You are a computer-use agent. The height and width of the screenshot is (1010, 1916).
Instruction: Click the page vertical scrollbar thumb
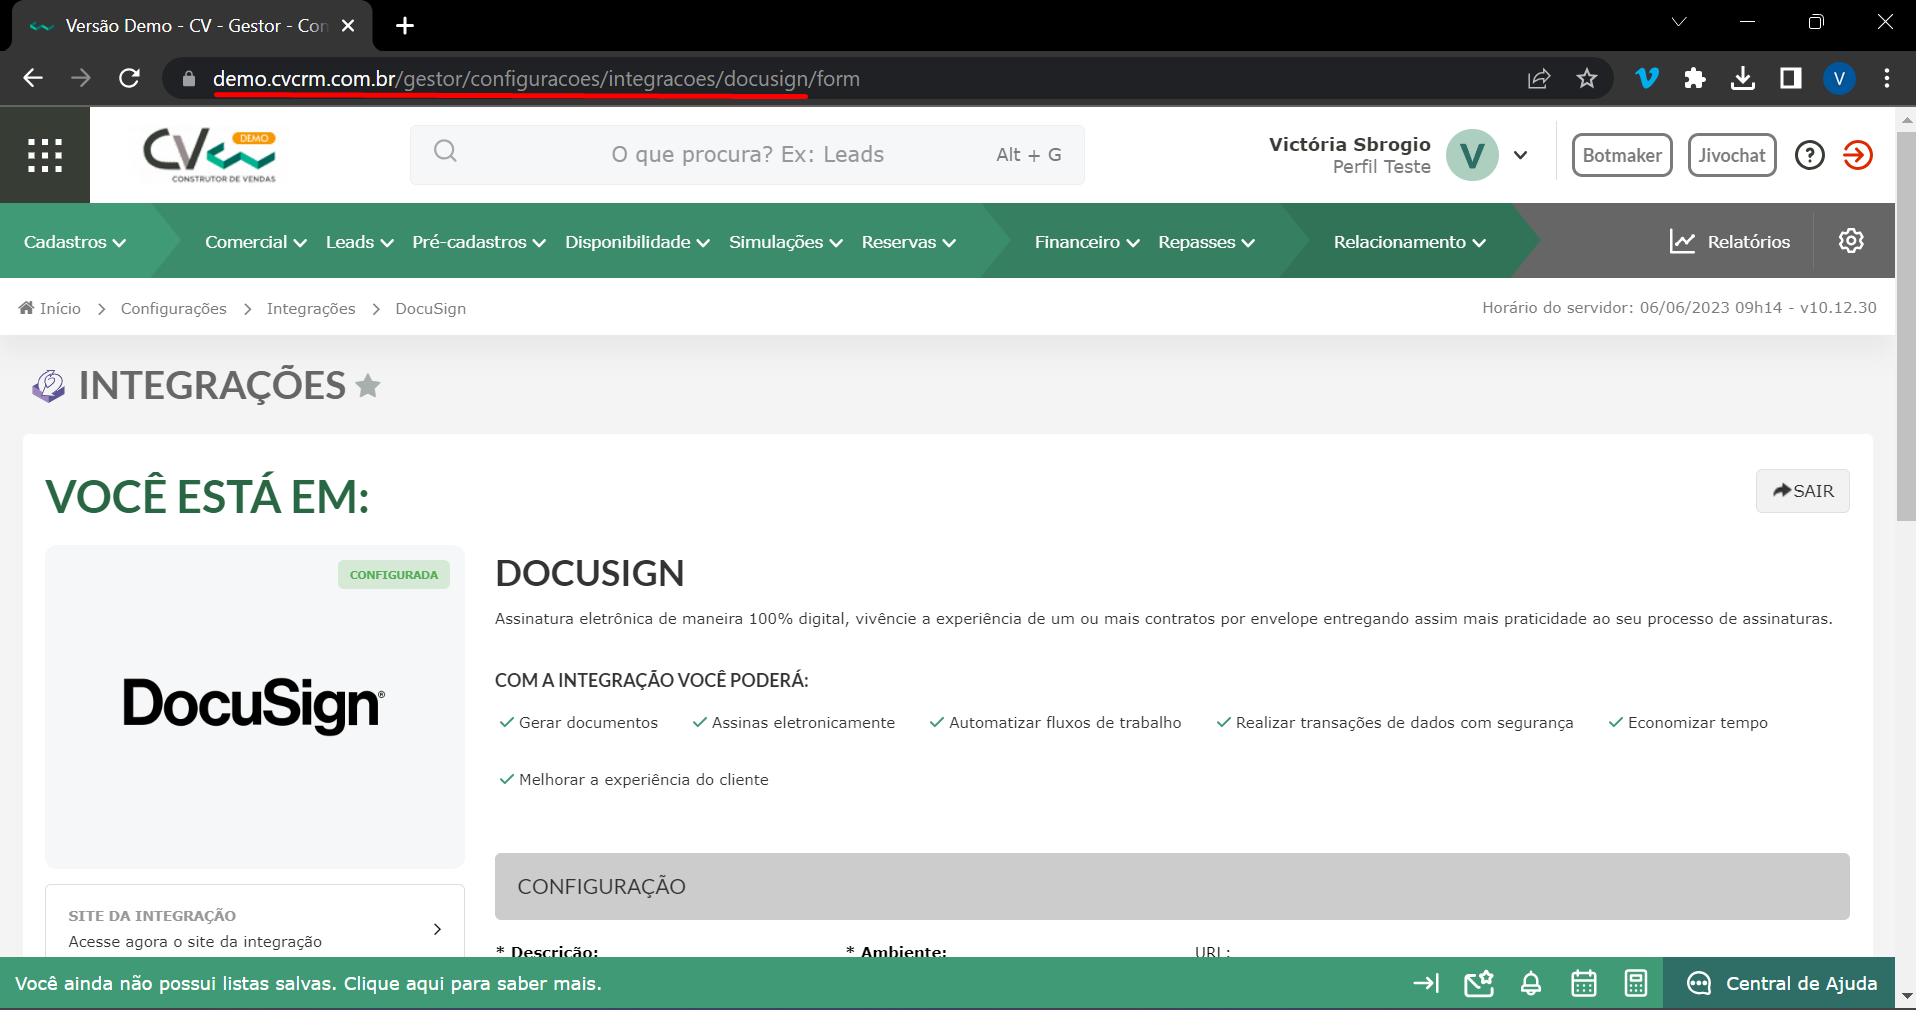point(1905,325)
